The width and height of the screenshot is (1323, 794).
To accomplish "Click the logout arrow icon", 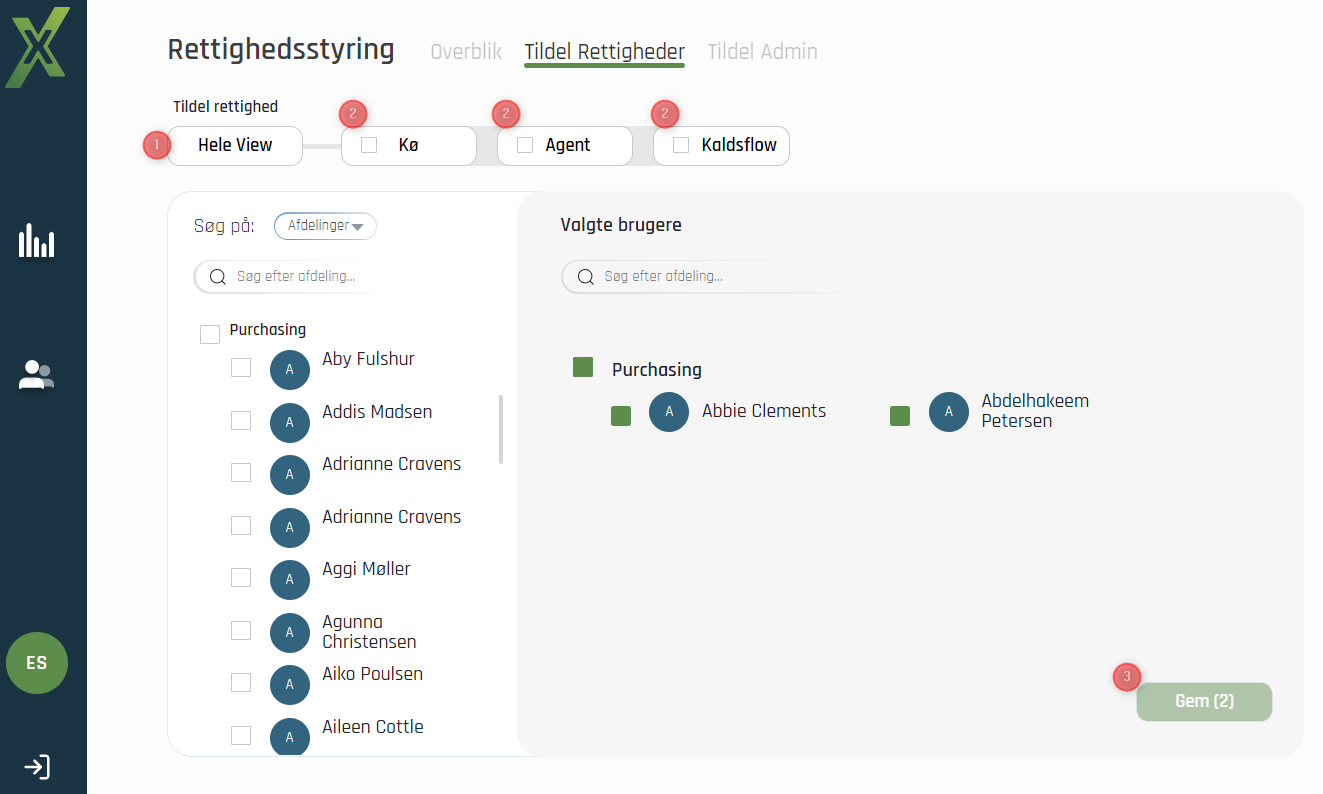I will click(37, 767).
